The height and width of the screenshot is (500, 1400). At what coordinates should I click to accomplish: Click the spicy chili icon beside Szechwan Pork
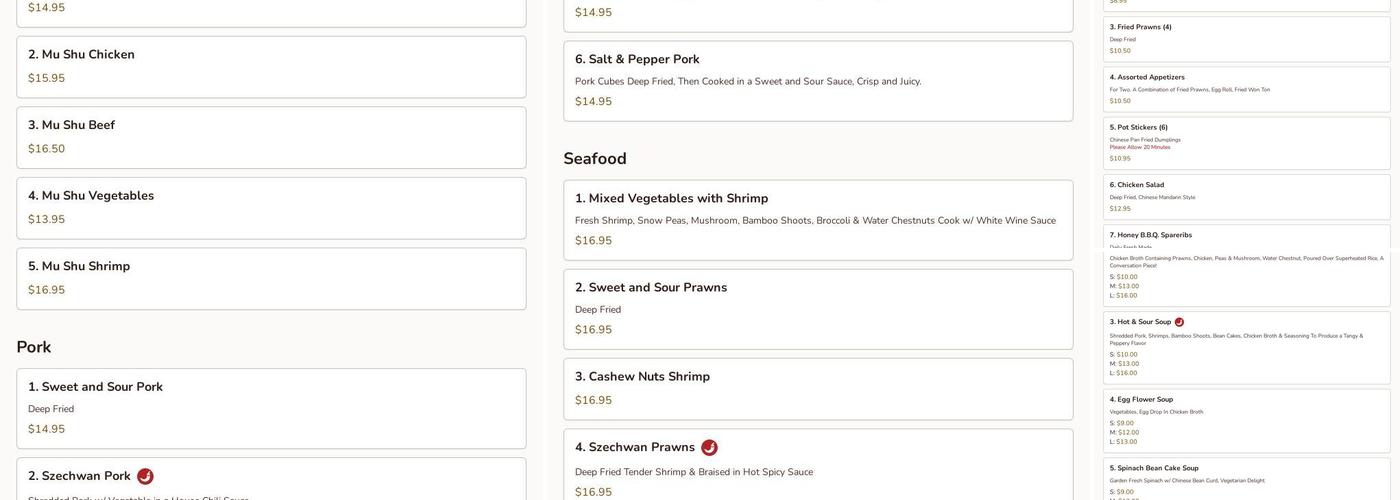pos(145,477)
